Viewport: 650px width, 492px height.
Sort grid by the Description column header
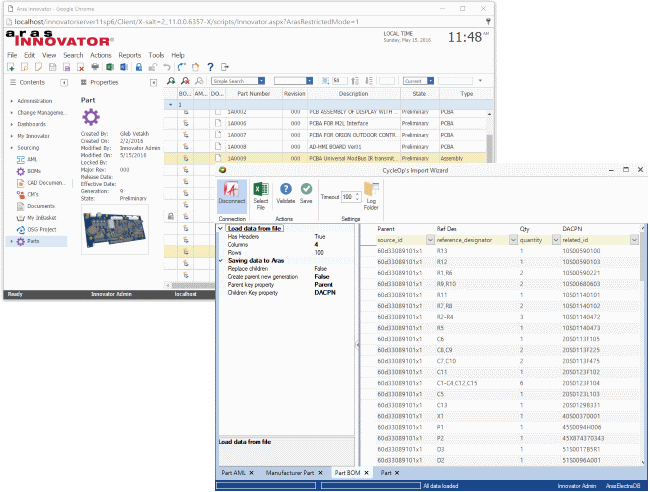[x=354, y=94]
